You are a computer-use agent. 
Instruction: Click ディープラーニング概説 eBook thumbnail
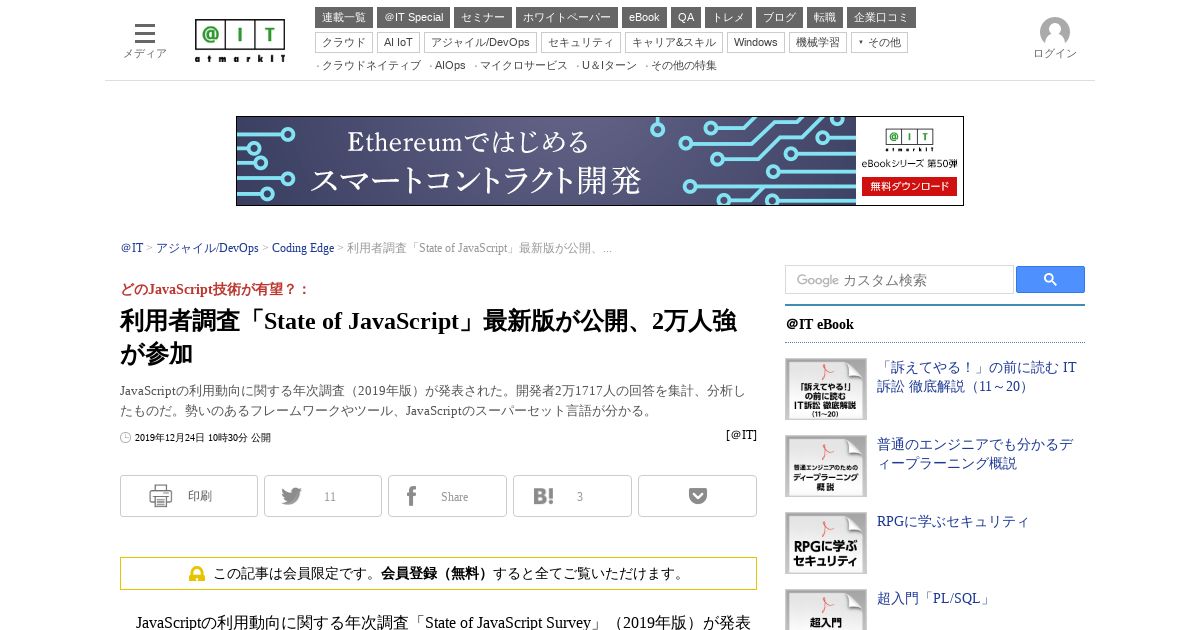[826, 466]
